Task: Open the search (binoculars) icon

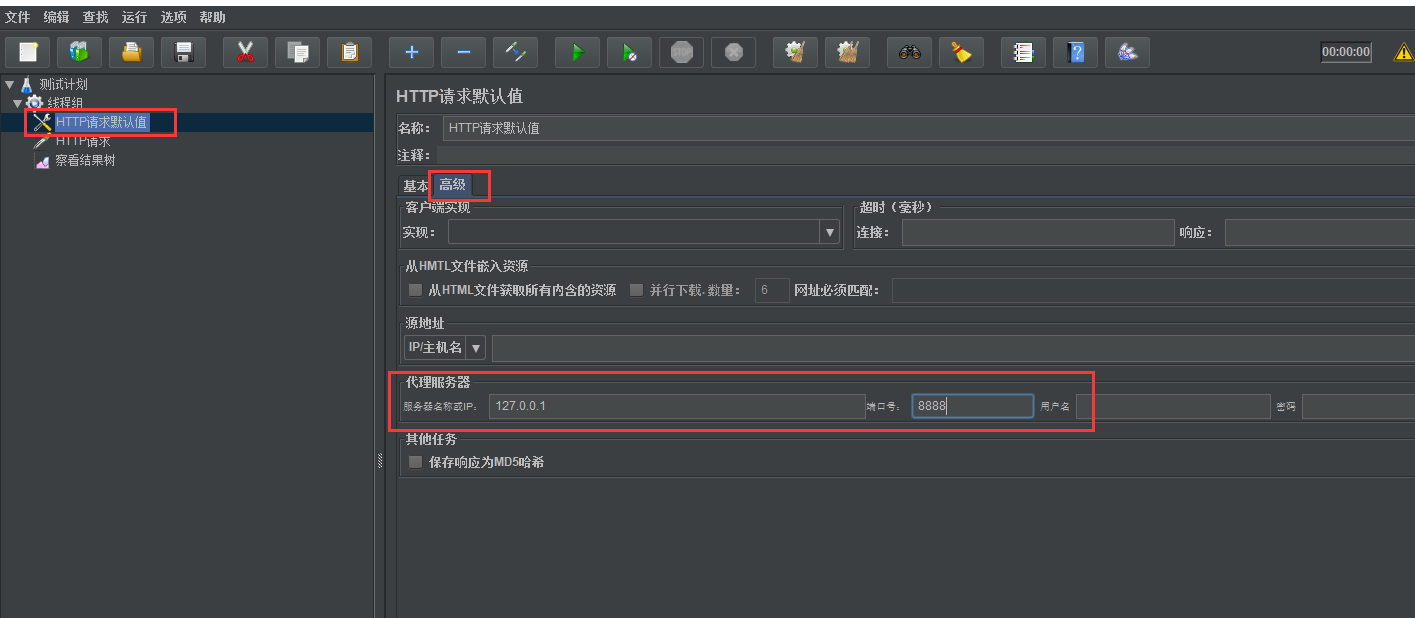Action: point(909,52)
